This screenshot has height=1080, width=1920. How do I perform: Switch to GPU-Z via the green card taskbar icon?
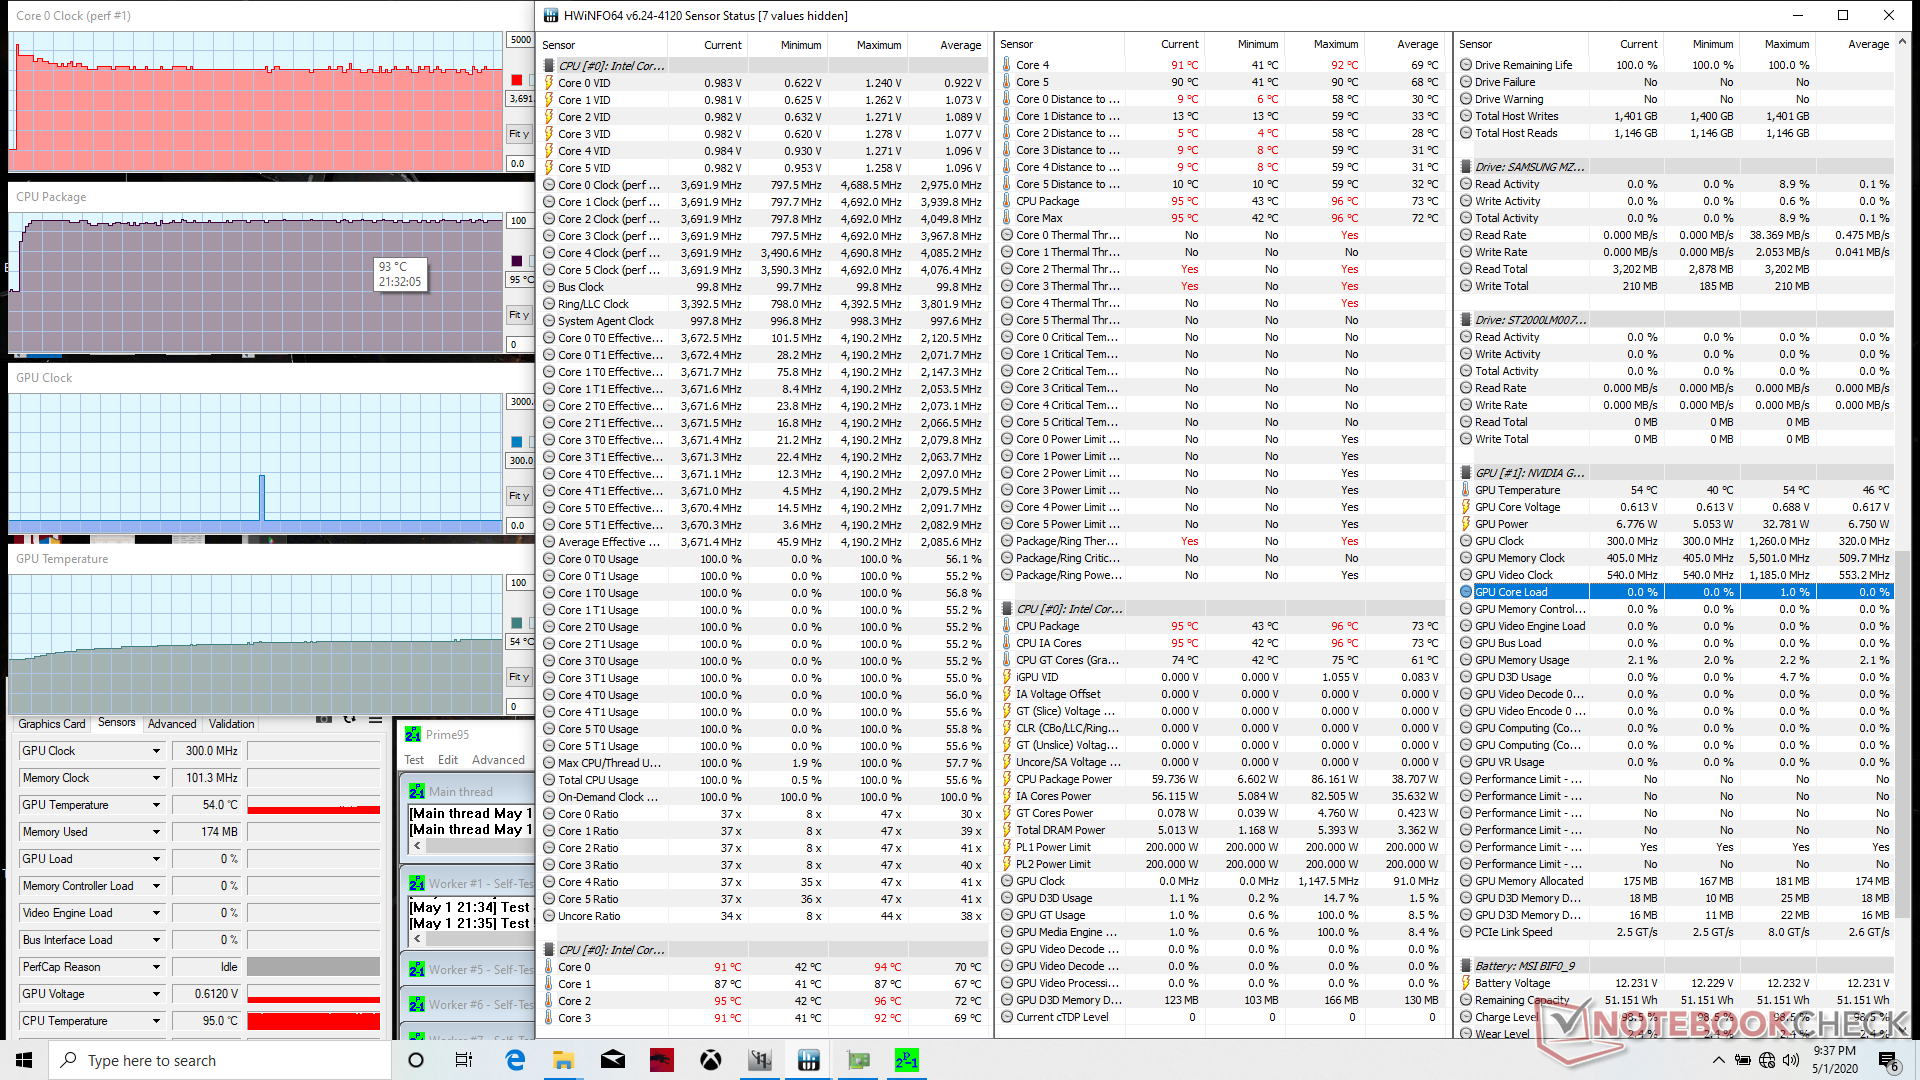[858, 1060]
